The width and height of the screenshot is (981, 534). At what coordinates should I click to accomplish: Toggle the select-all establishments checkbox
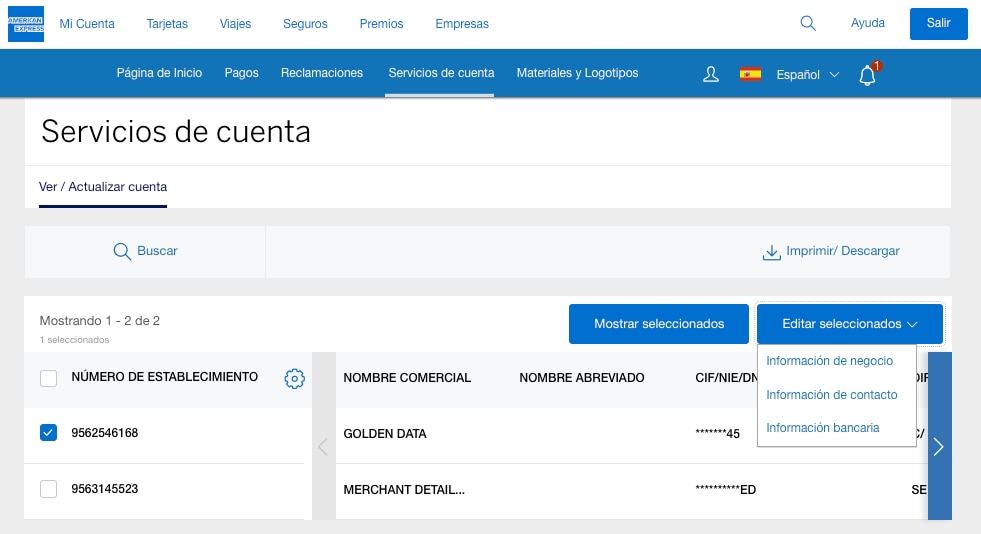(x=48, y=378)
